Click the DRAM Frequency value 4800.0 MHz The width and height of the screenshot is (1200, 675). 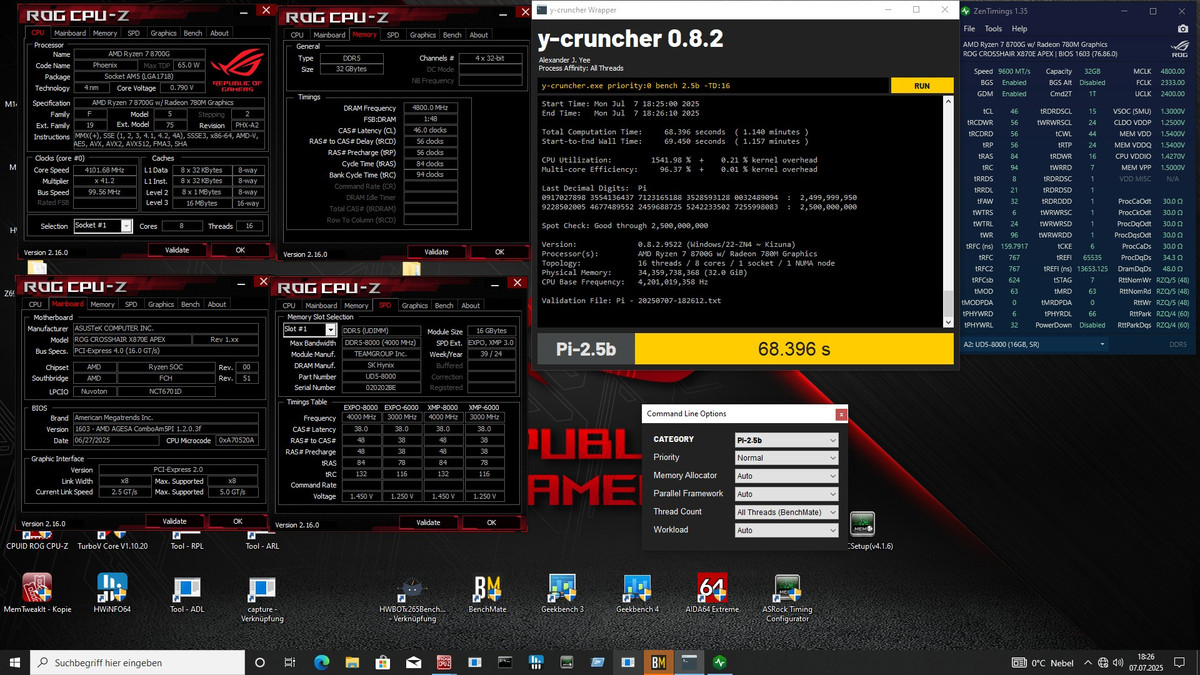[429, 107]
